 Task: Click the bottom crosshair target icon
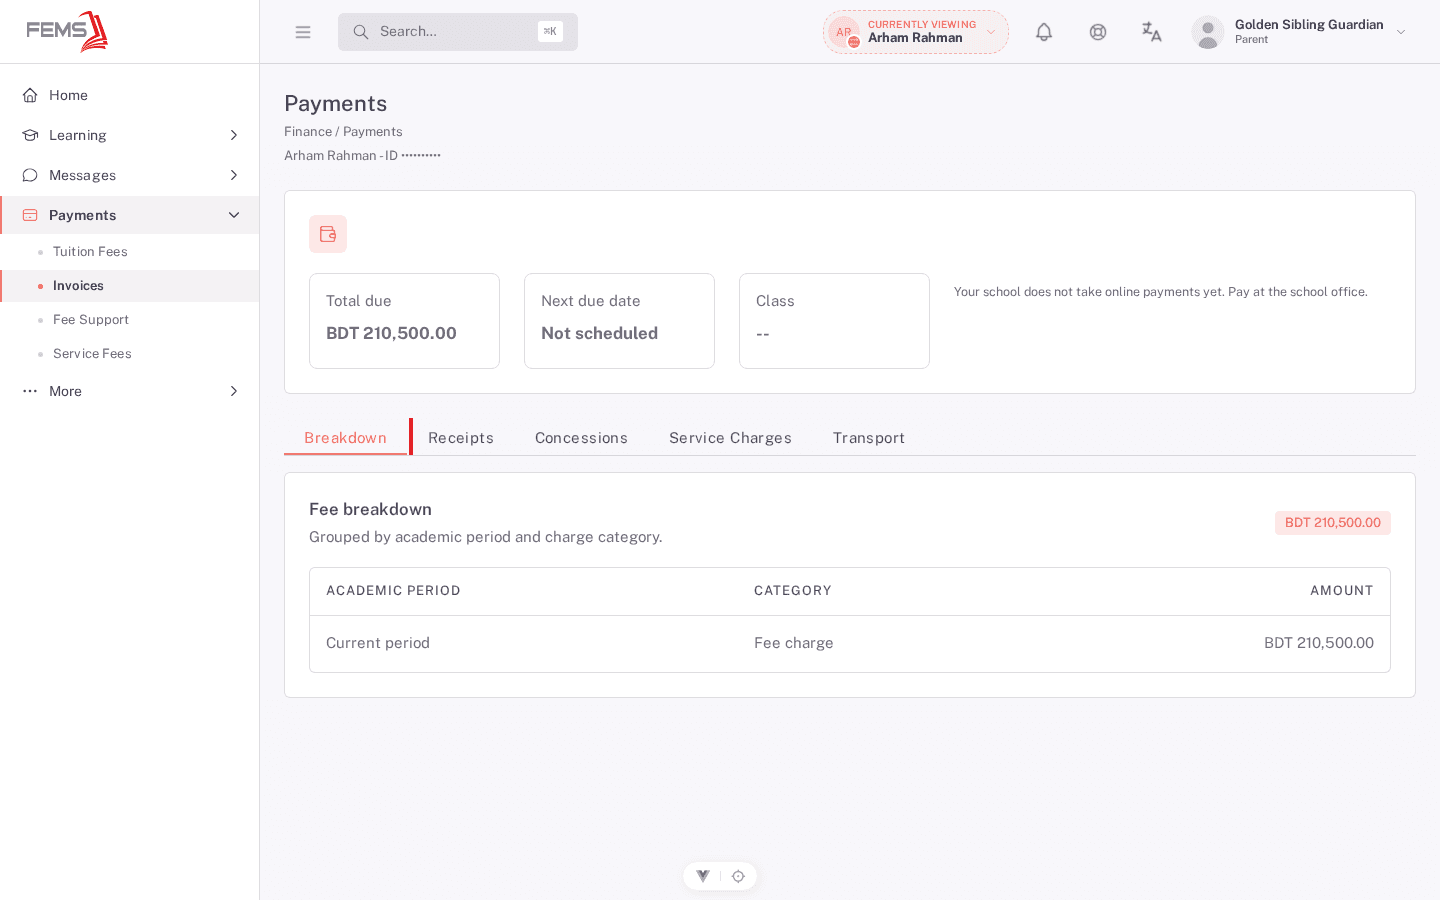pos(738,876)
